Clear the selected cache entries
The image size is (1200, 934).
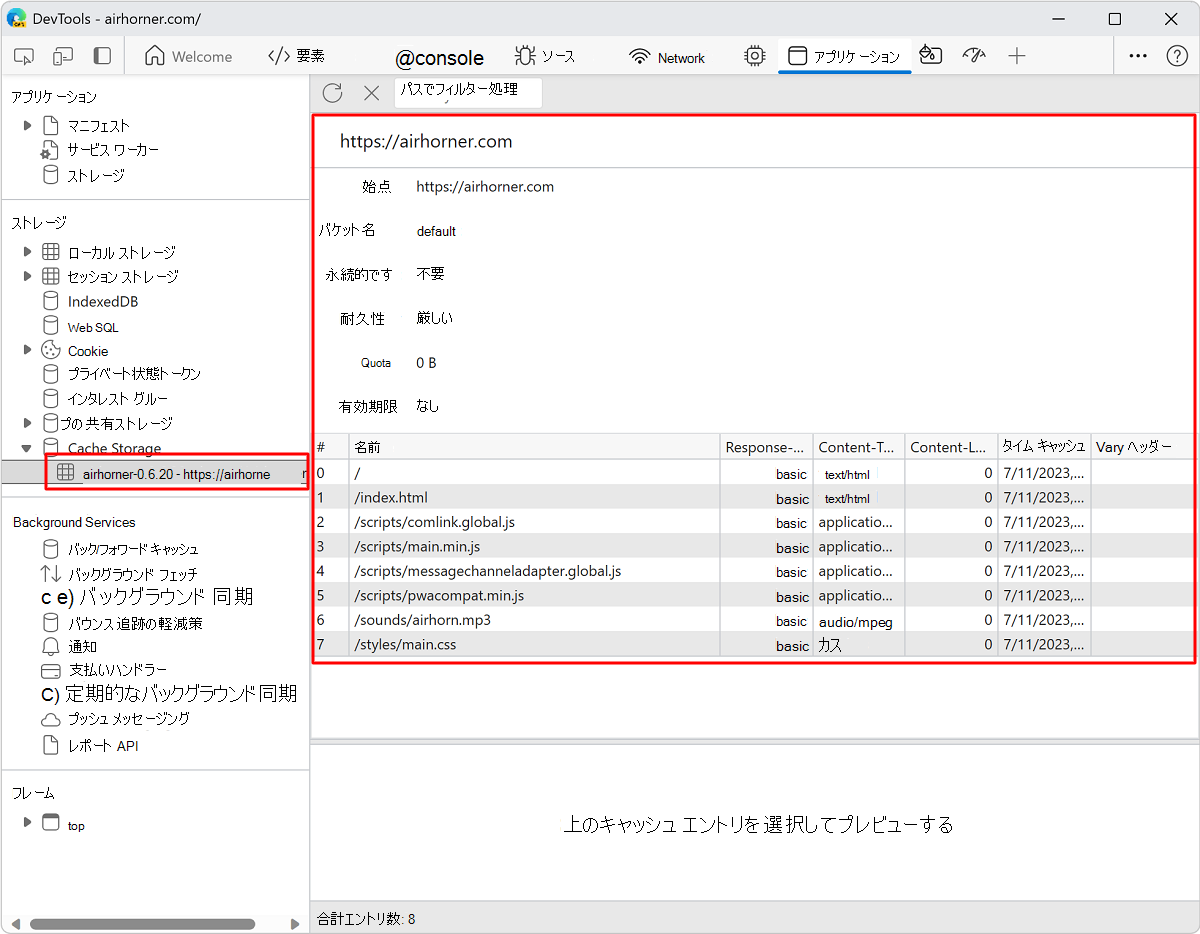[x=371, y=92]
